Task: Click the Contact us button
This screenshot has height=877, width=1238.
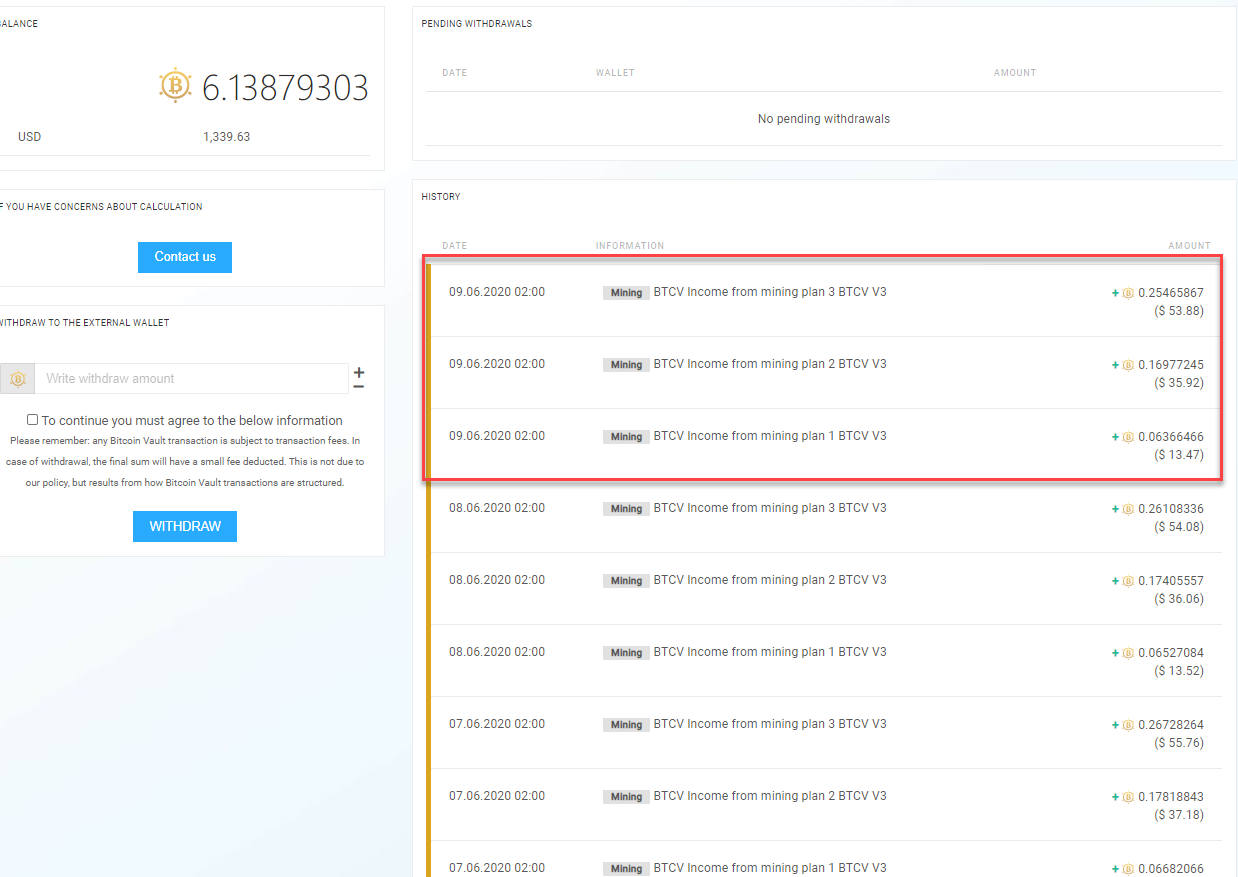Action: [x=185, y=257]
